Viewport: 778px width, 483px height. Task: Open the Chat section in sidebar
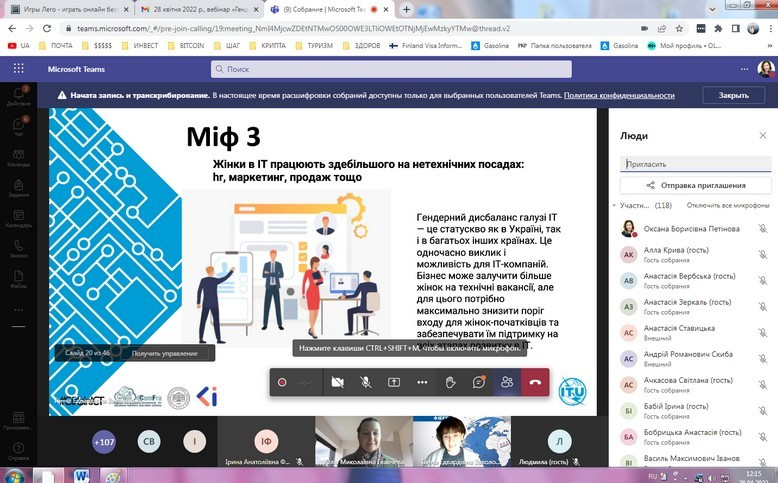pos(18,126)
